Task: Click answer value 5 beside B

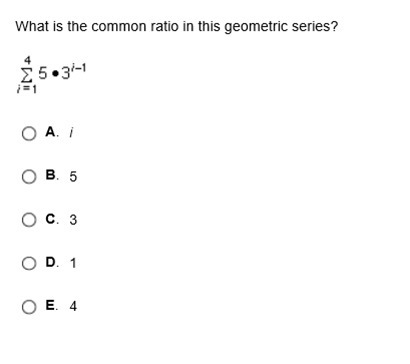Action: tap(73, 176)
